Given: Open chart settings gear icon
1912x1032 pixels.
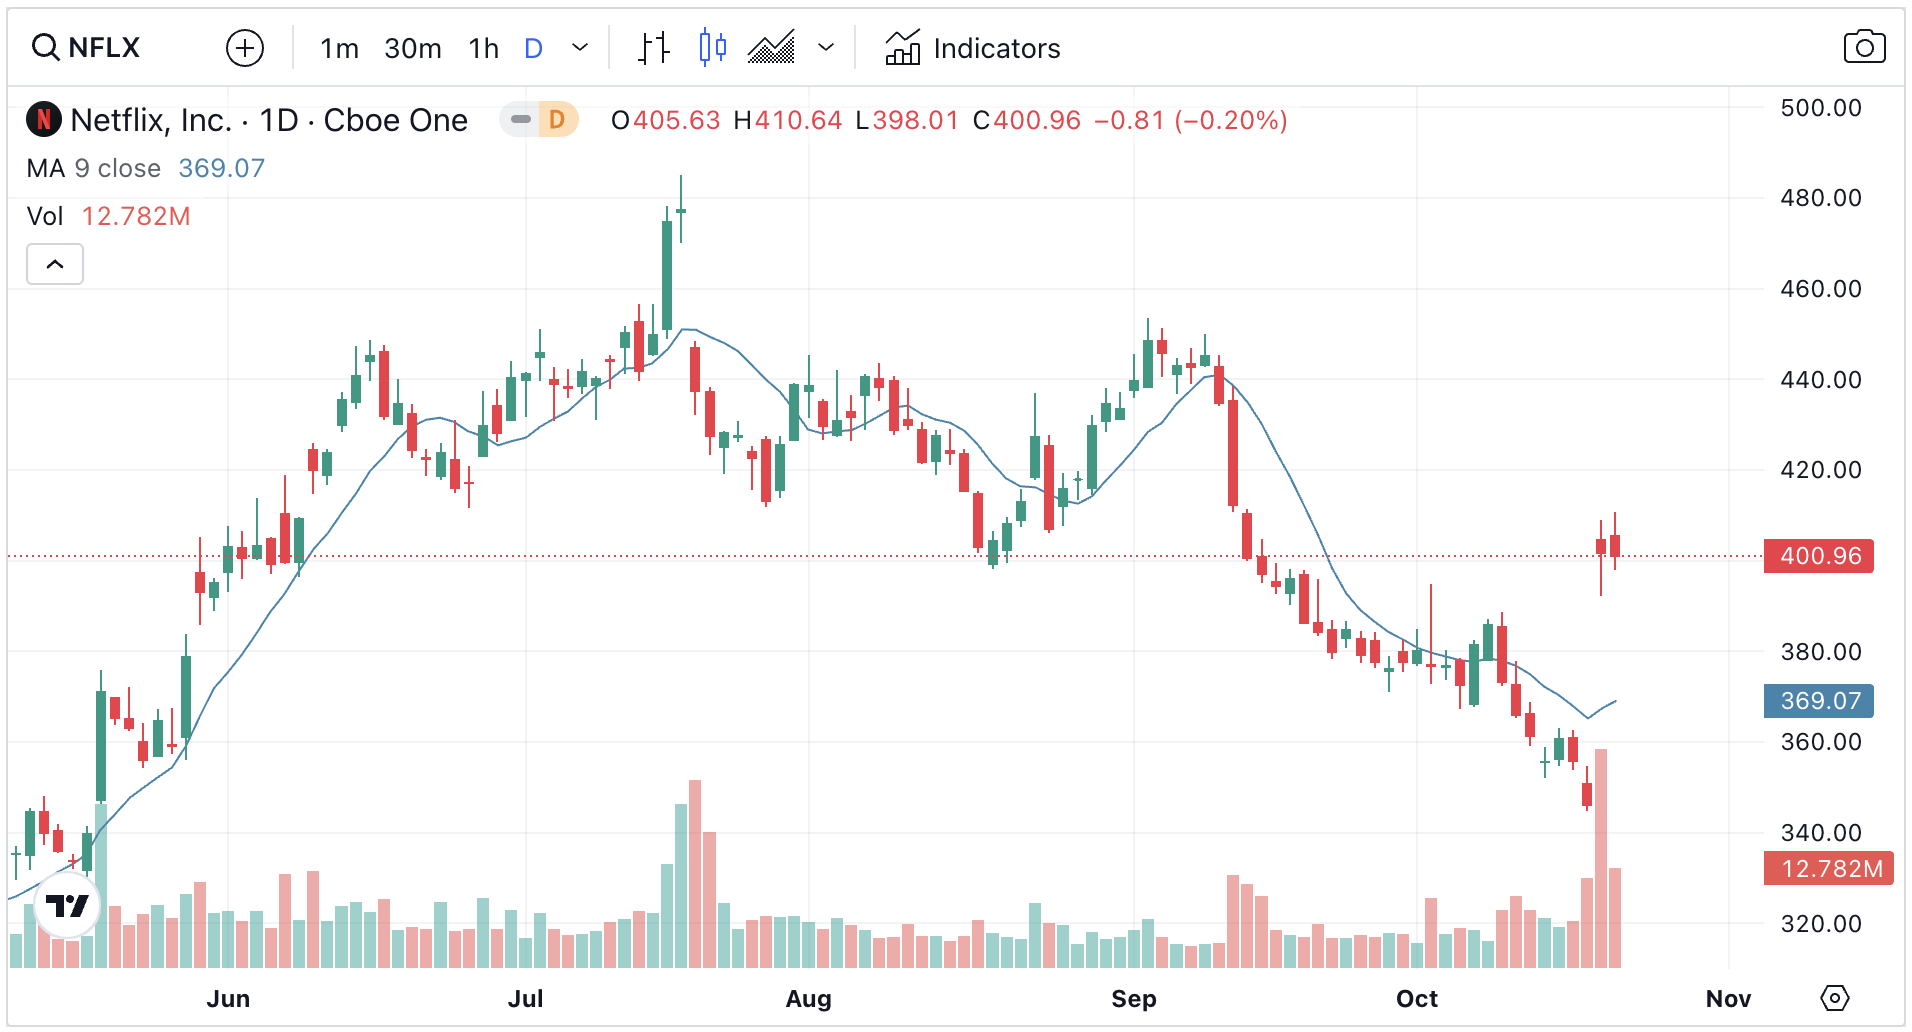Looking at the screenshot, I should point(1835,998).
